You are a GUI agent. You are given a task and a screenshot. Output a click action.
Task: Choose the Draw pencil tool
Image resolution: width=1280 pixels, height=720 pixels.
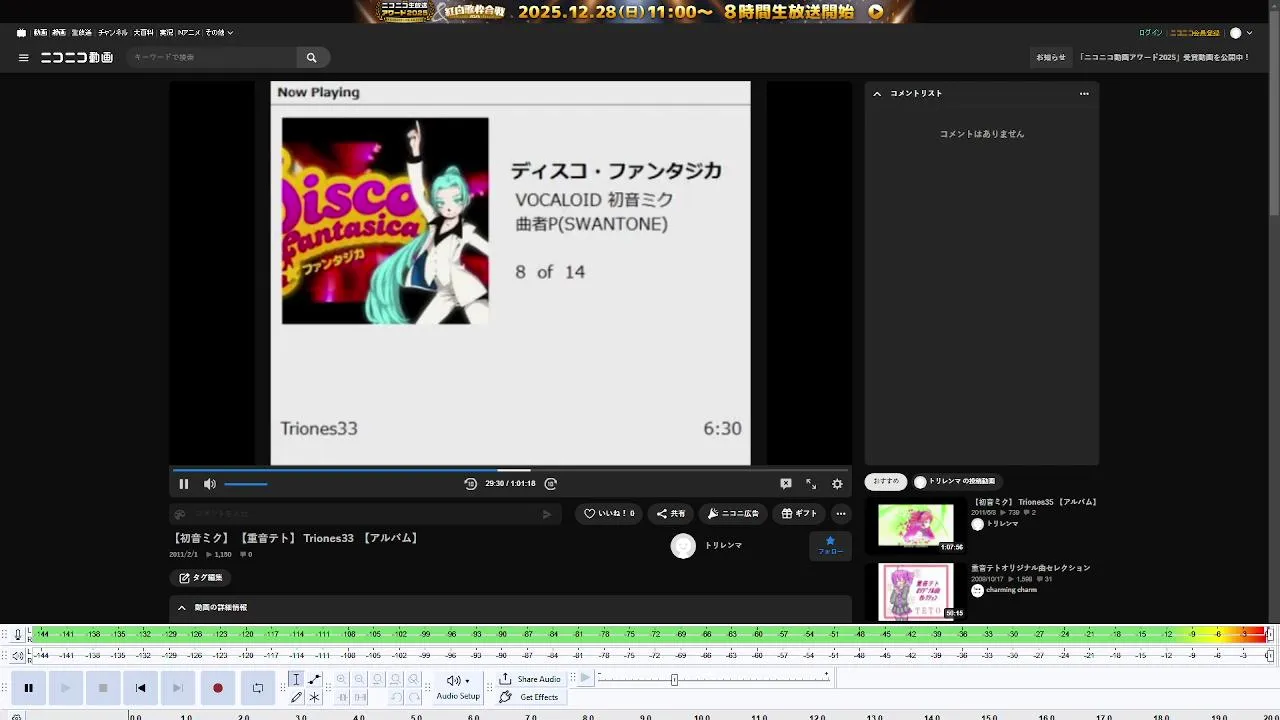click(296, 697)
